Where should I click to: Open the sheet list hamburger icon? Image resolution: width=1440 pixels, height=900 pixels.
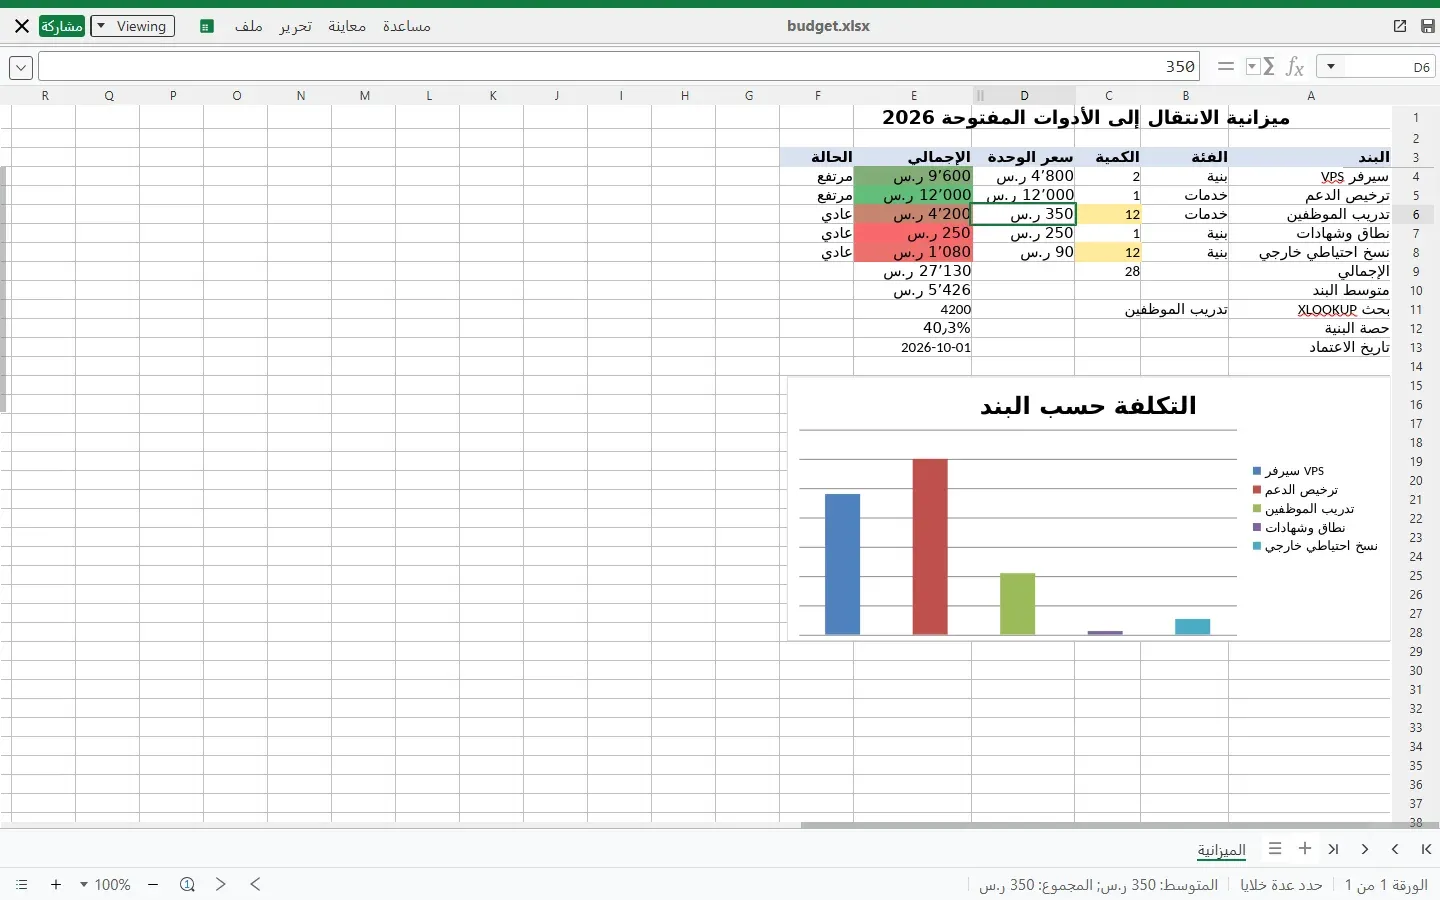pos(1275,848)
